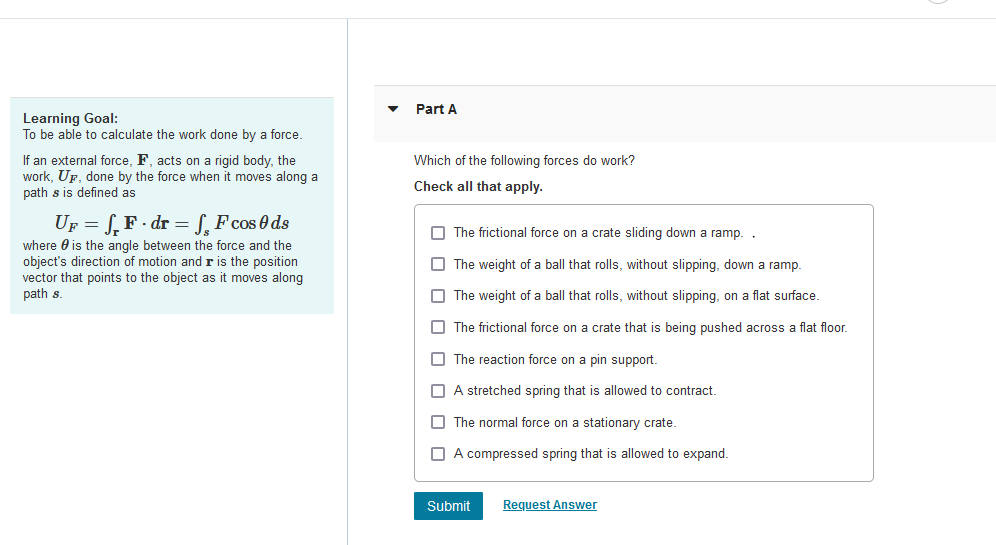Click the label text 'A compressed spring that is allowed to expand'

point(591,454)
